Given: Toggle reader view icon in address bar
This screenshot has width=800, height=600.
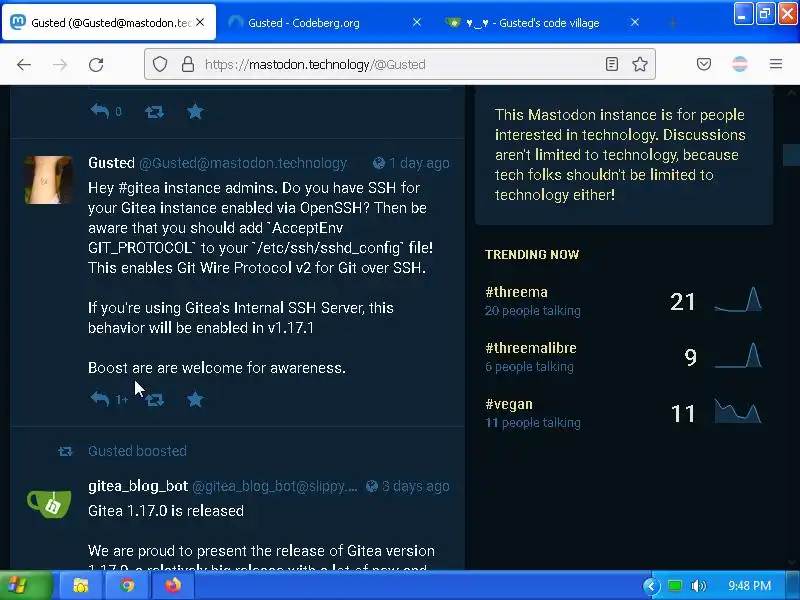Looking at the screenshot, I should coord(612,64).
